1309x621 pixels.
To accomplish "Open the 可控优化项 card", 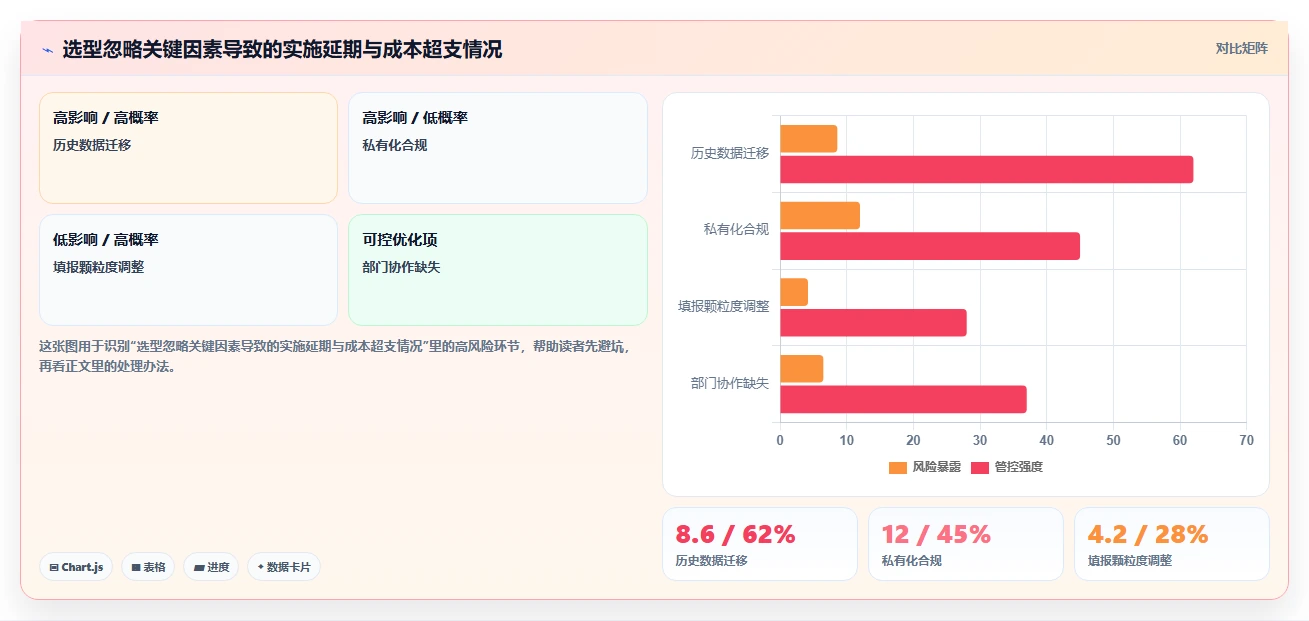I will [x=498, y=270].
